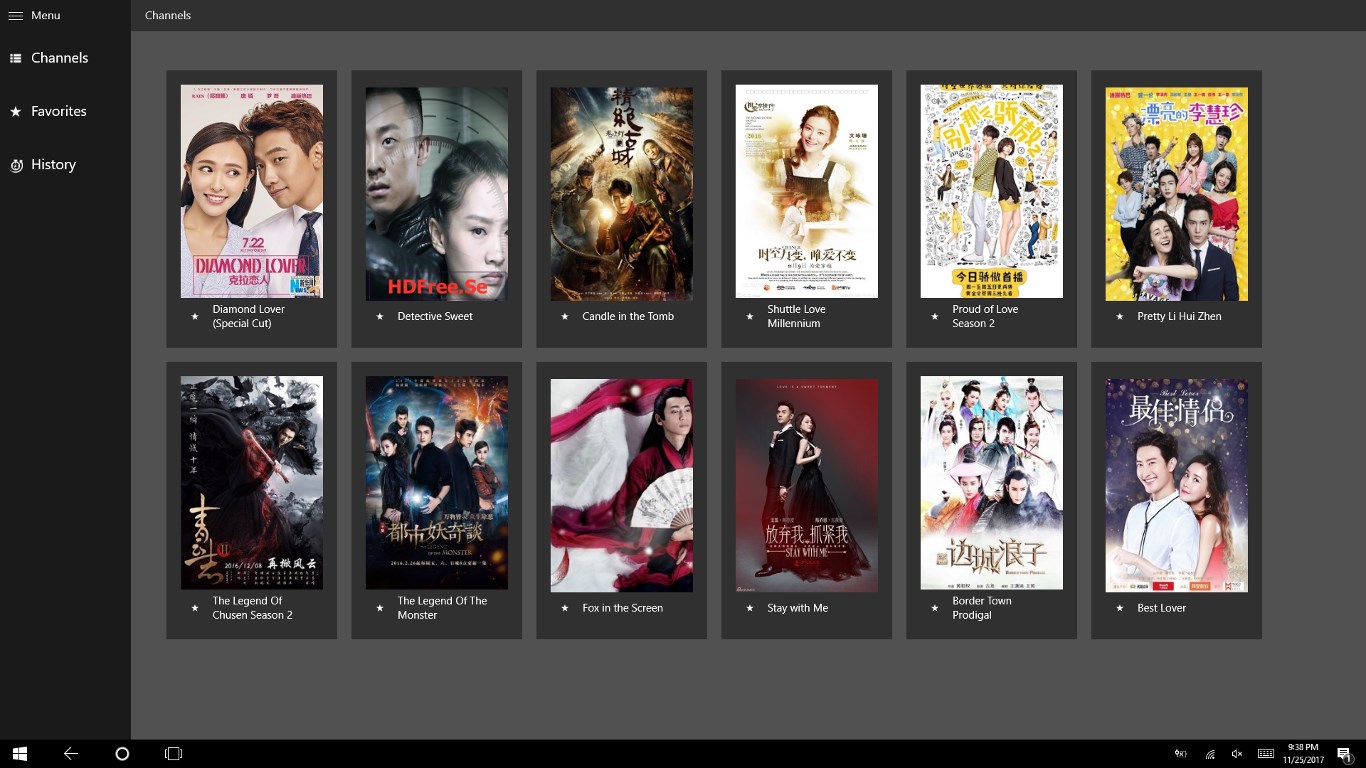Open Border Town Prodigal poster
The image size is (1366, 768).
(992, 483)
